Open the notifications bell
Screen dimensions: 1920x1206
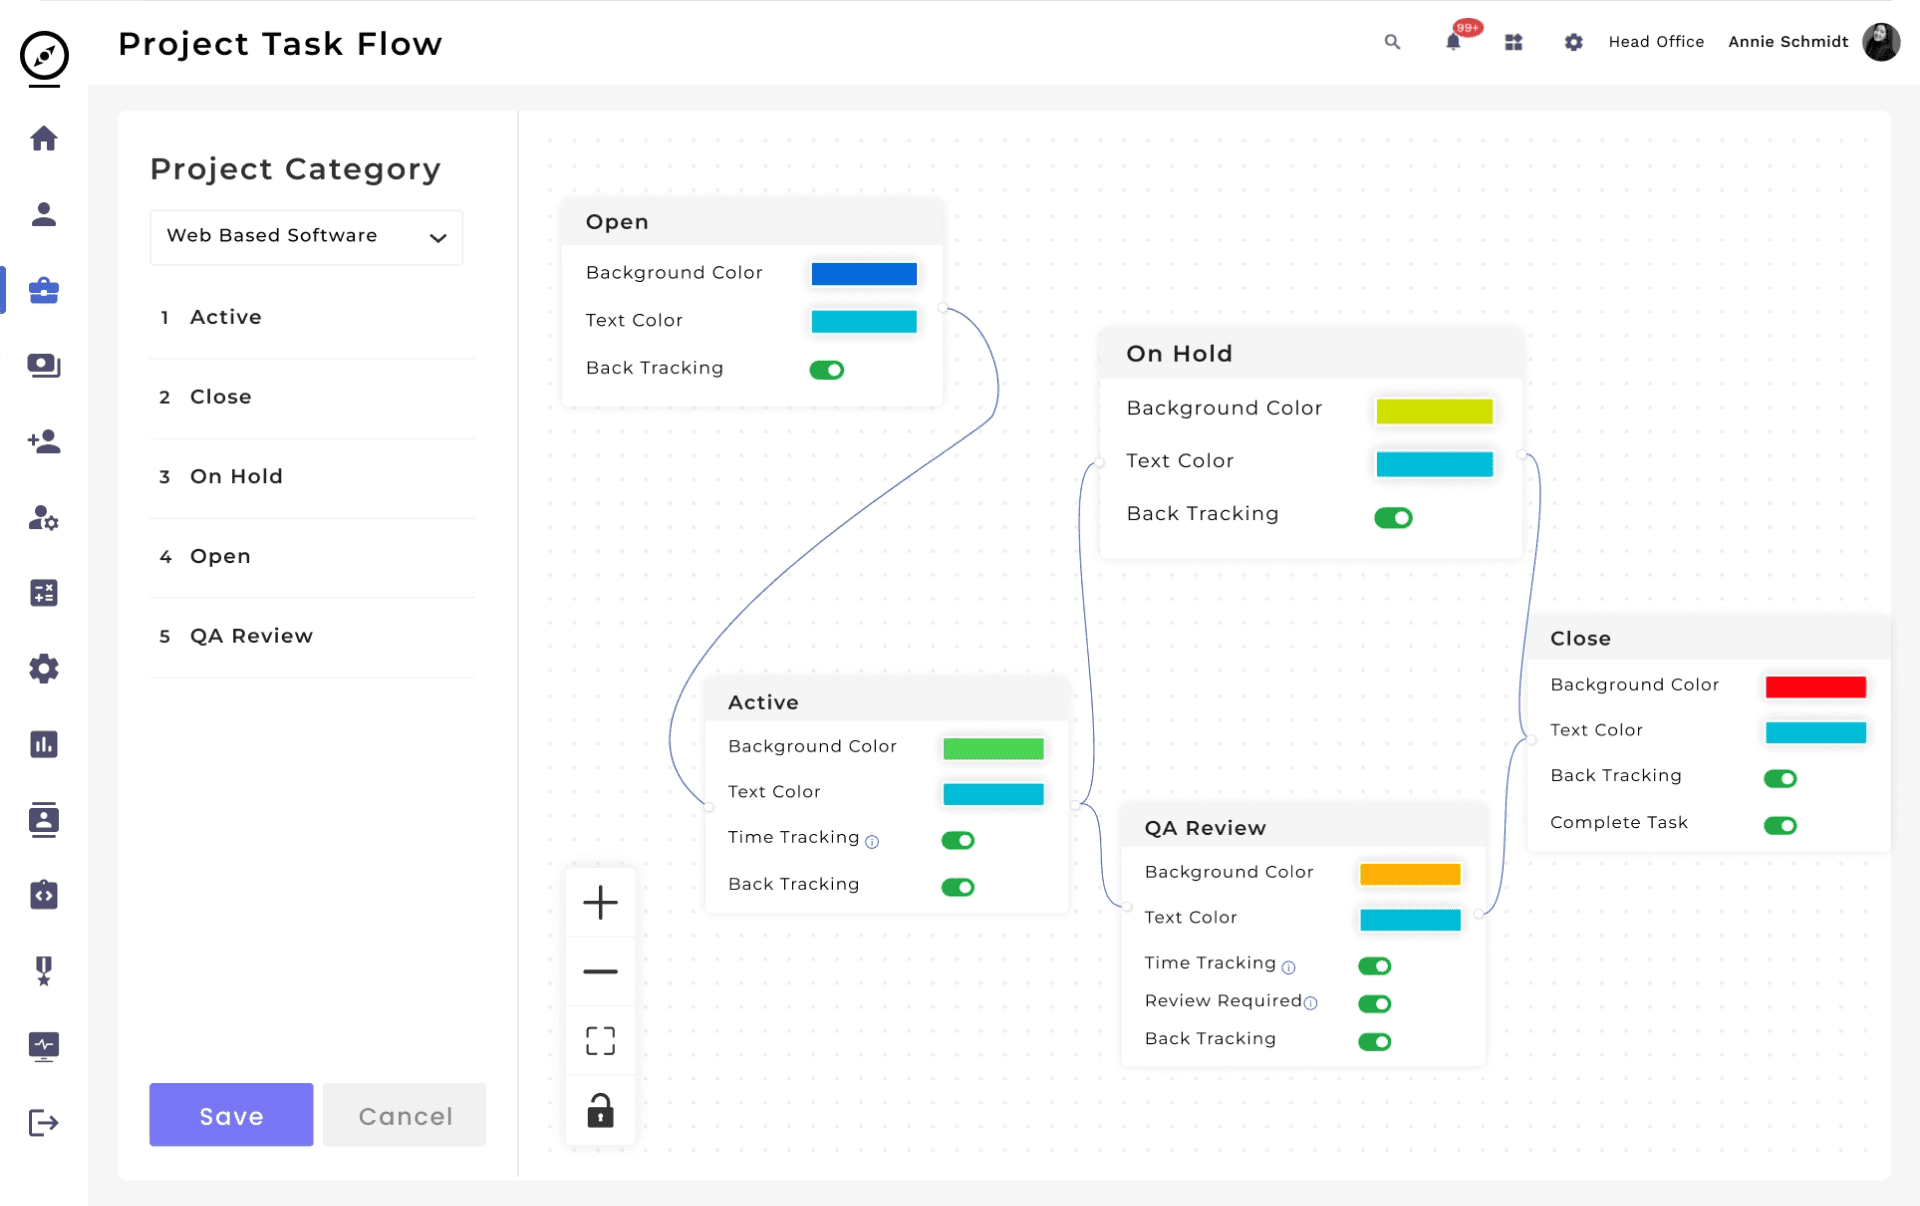point(1453,42)
